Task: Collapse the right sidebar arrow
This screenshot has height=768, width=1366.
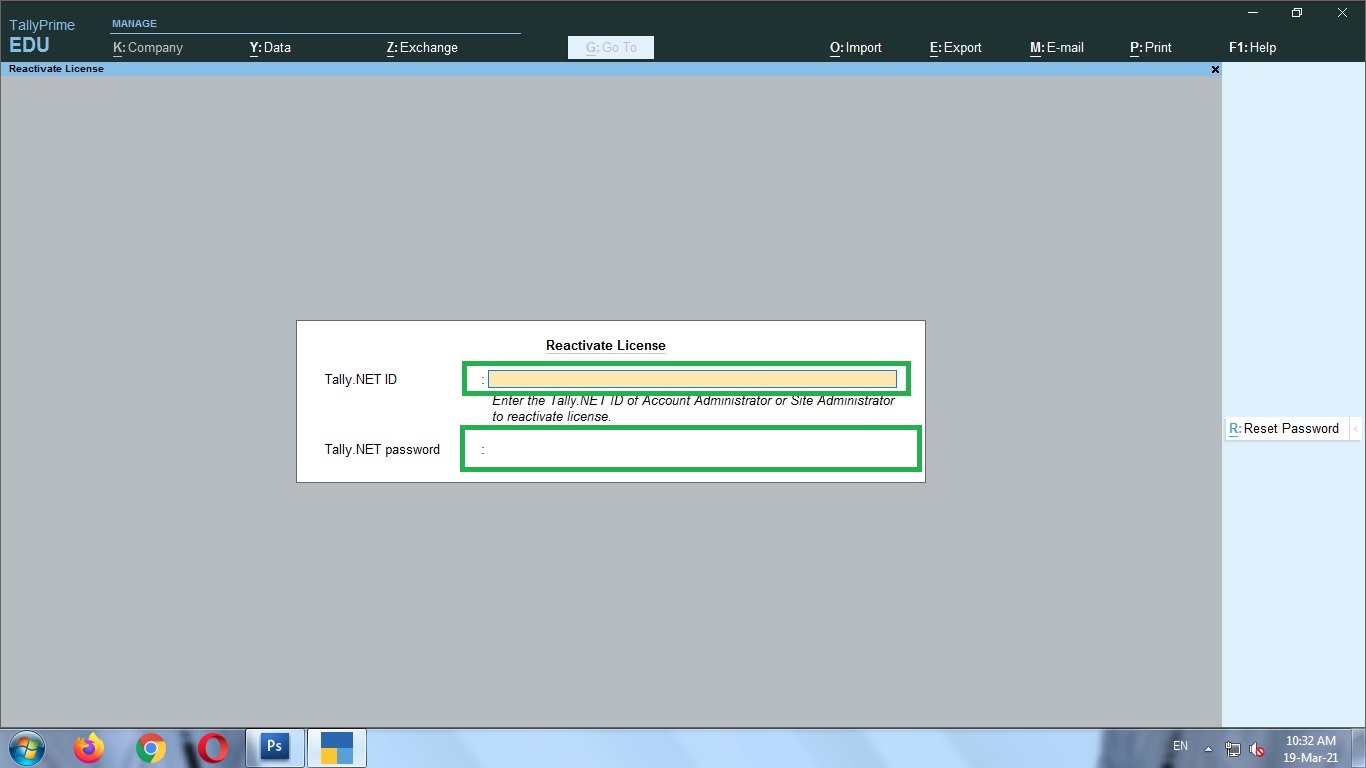Action: click(x=1356, y=428)
